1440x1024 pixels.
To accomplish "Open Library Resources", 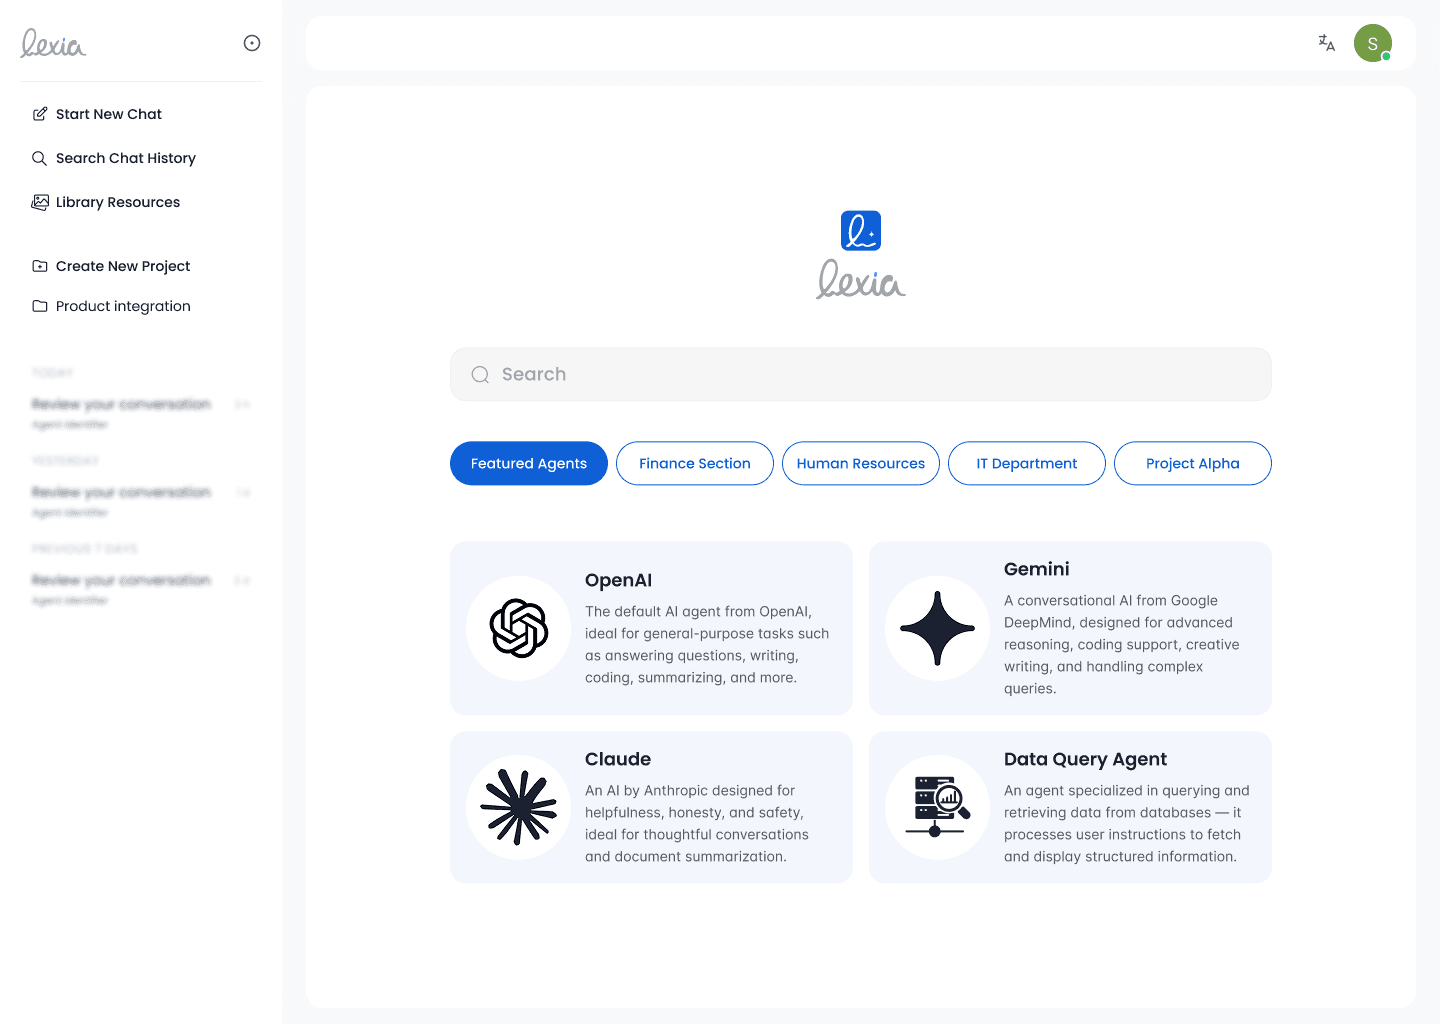I will 118,202.
